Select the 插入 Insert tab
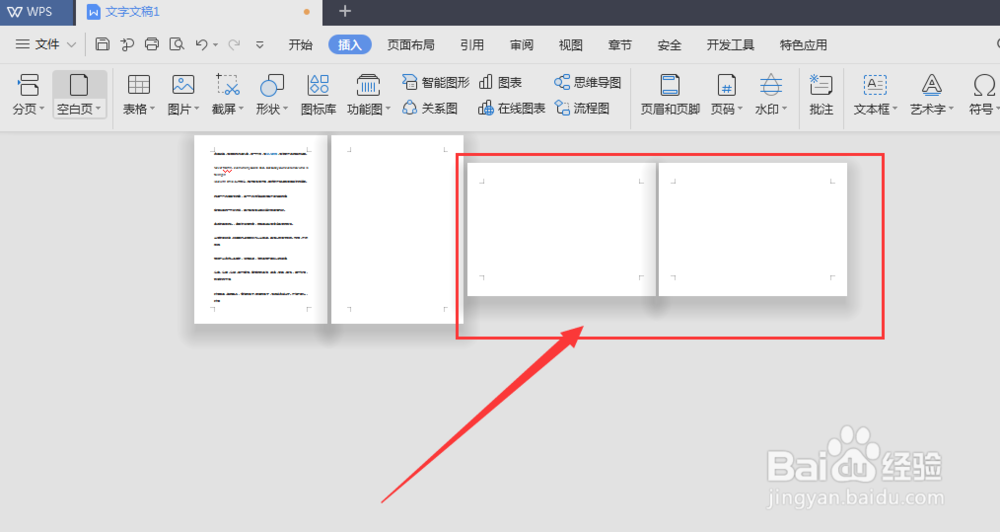The image size is (1000, 532). coord(349,45)
